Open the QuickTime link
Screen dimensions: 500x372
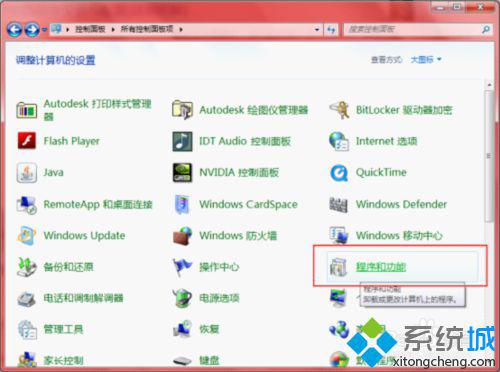(381, 173)
